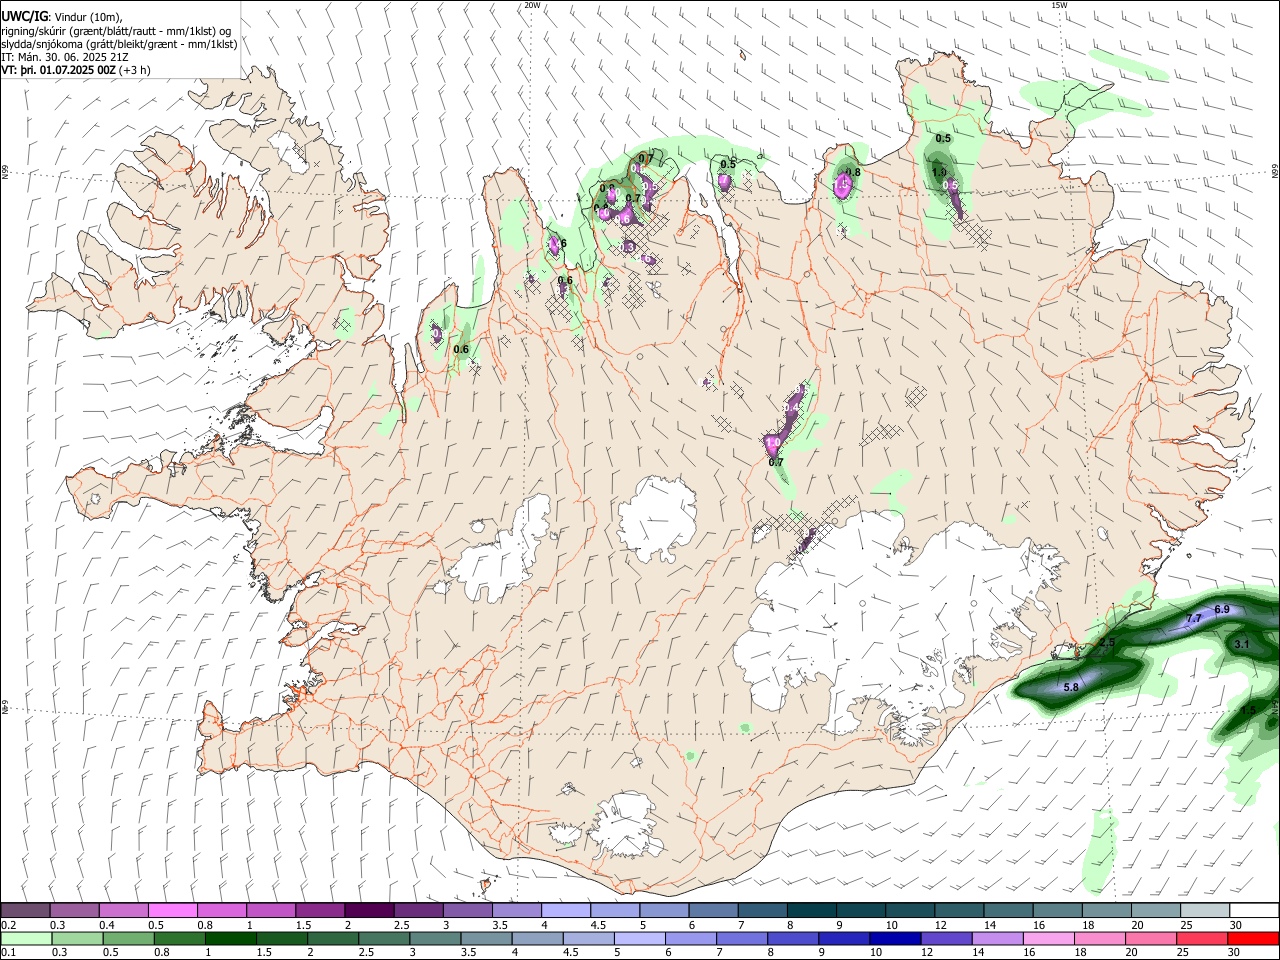Pick the bright pink 0.5–0.8 swatch in upper legend

pos(172,911)
